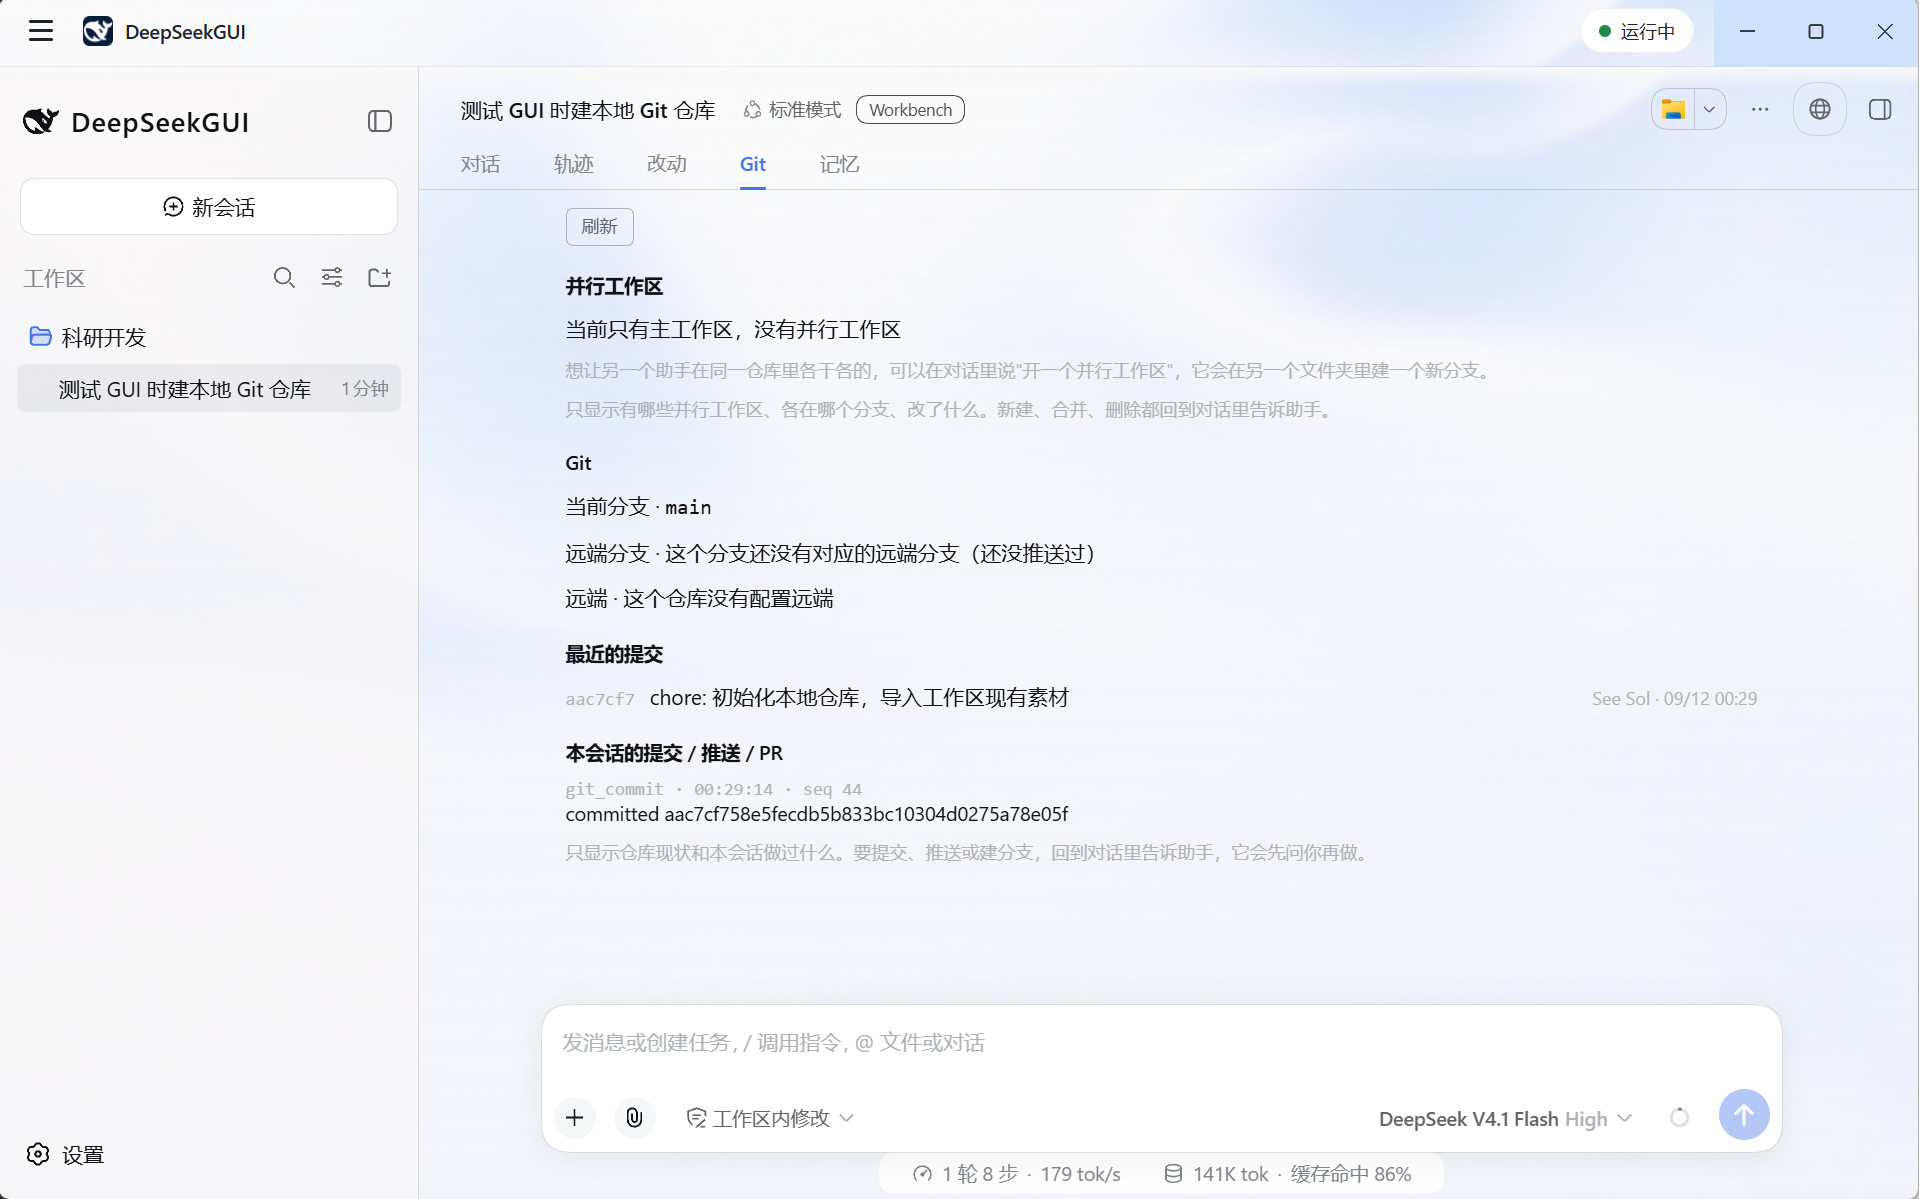Click the 141K tok cache status

(1287, 1174)
